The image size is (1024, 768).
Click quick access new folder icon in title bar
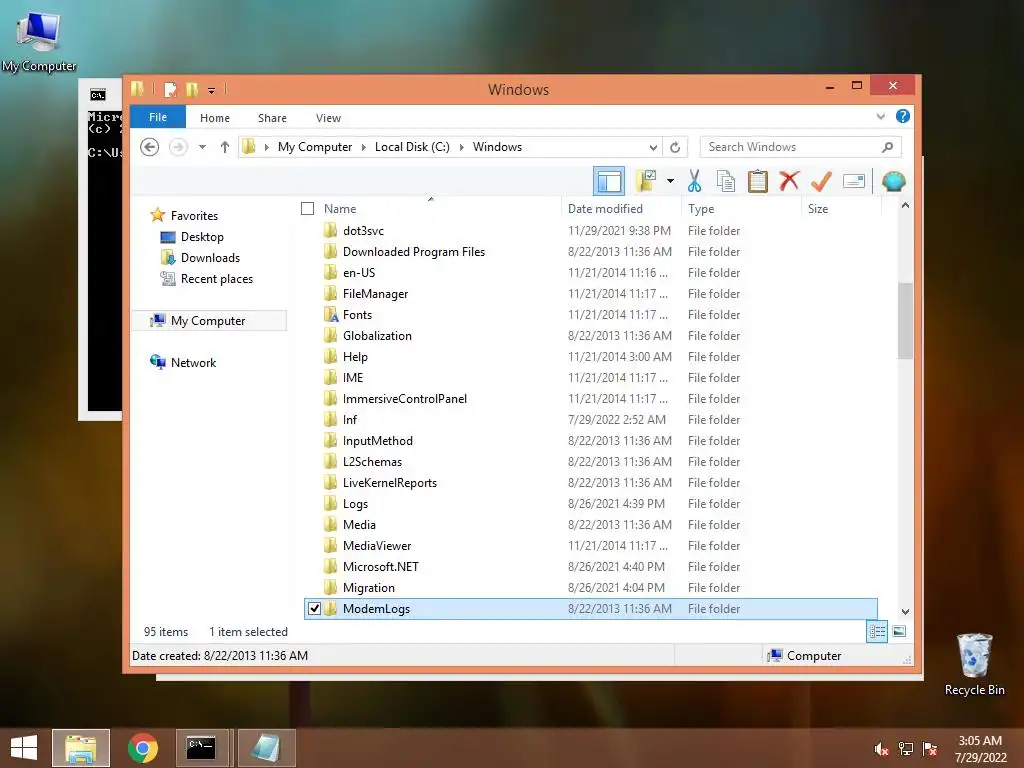[192, 89]
